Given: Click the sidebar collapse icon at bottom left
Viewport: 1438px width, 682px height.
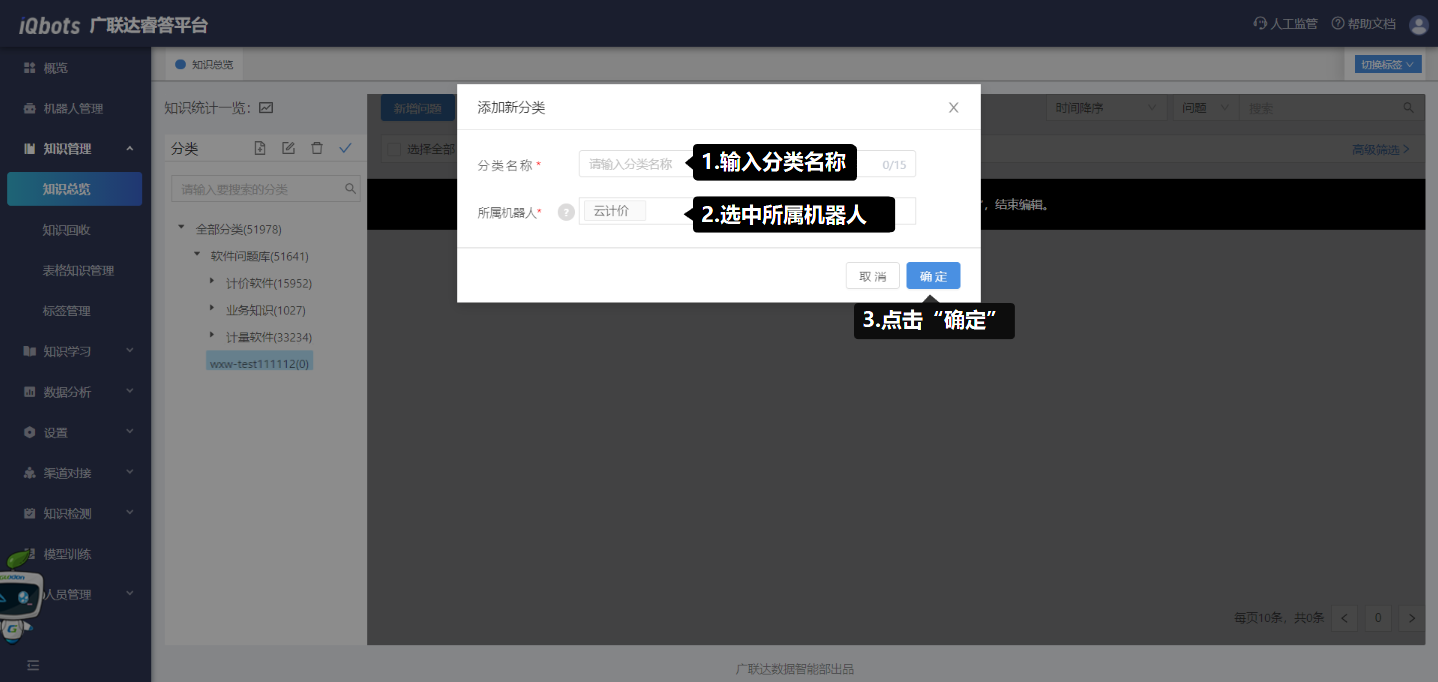Looking at the screenshot, I should click(x=33, y=665).
